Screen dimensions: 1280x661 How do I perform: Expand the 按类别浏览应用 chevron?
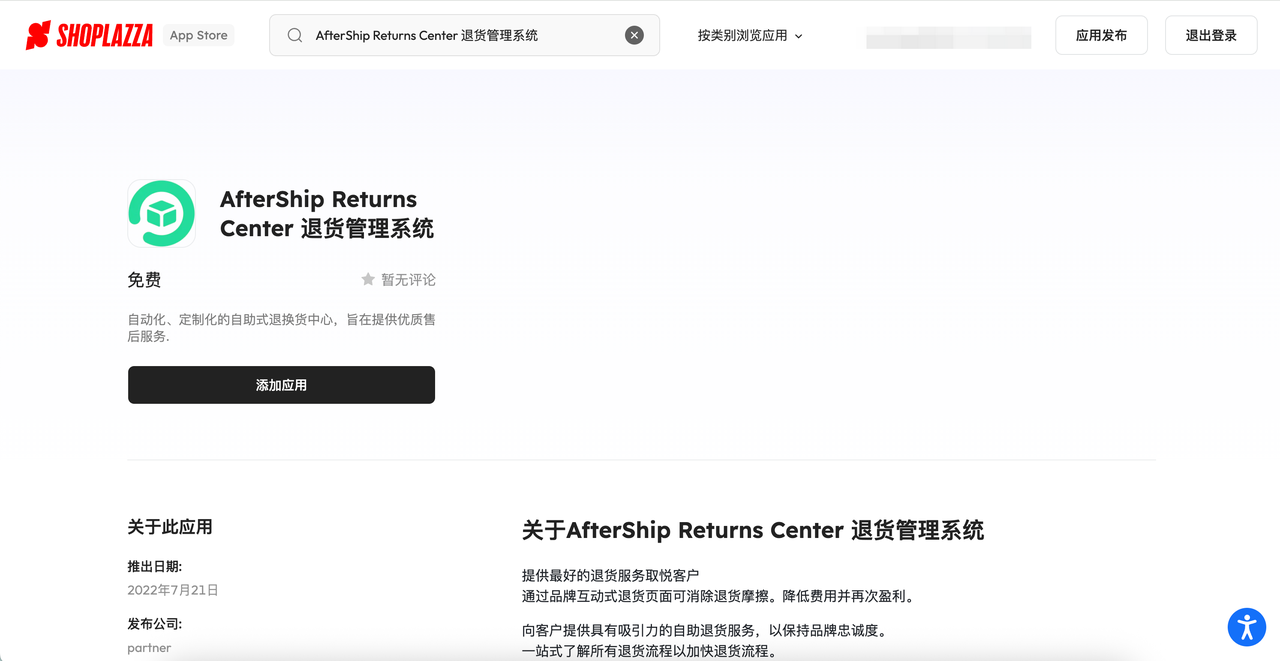point(797,34)
